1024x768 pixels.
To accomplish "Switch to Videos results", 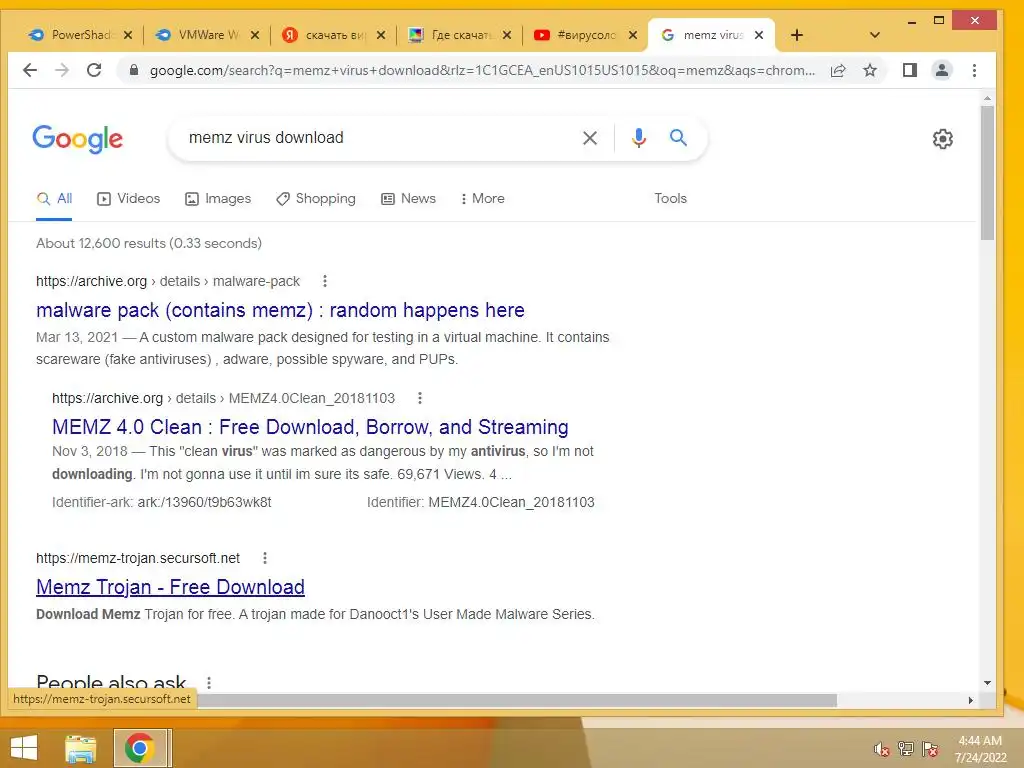I will [129, 199].
